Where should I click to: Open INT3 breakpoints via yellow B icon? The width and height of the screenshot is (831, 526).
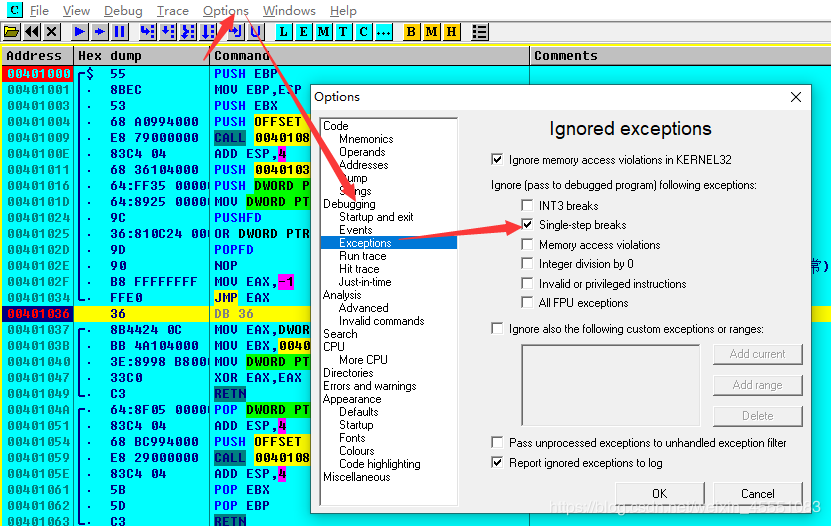click(x=411, y=32)
